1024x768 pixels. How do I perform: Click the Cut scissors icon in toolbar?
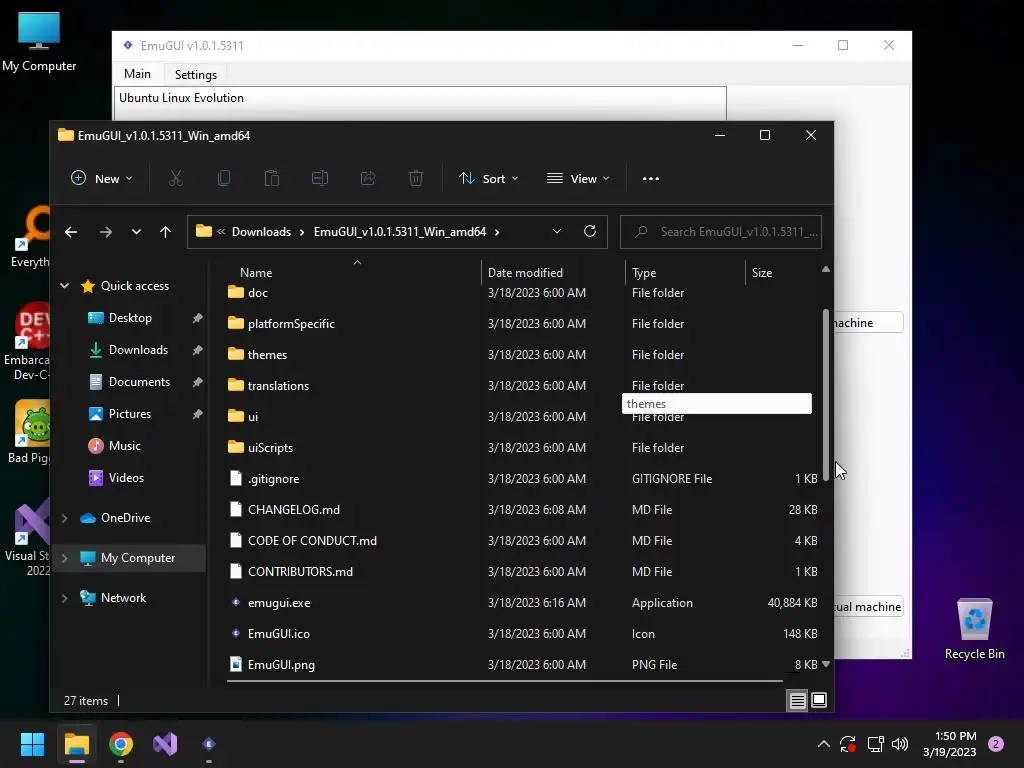(x=176, y=178)
